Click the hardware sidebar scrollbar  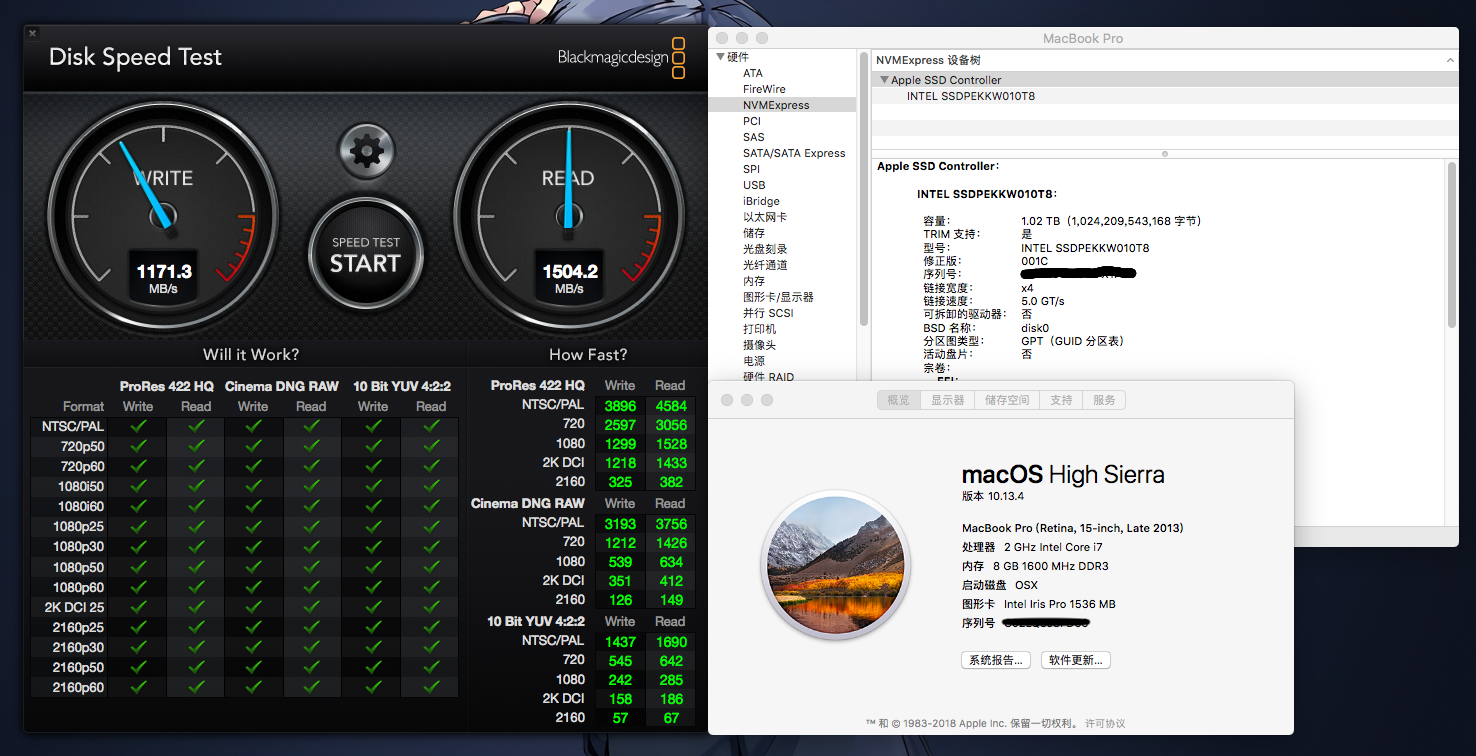tap(863, 190)
